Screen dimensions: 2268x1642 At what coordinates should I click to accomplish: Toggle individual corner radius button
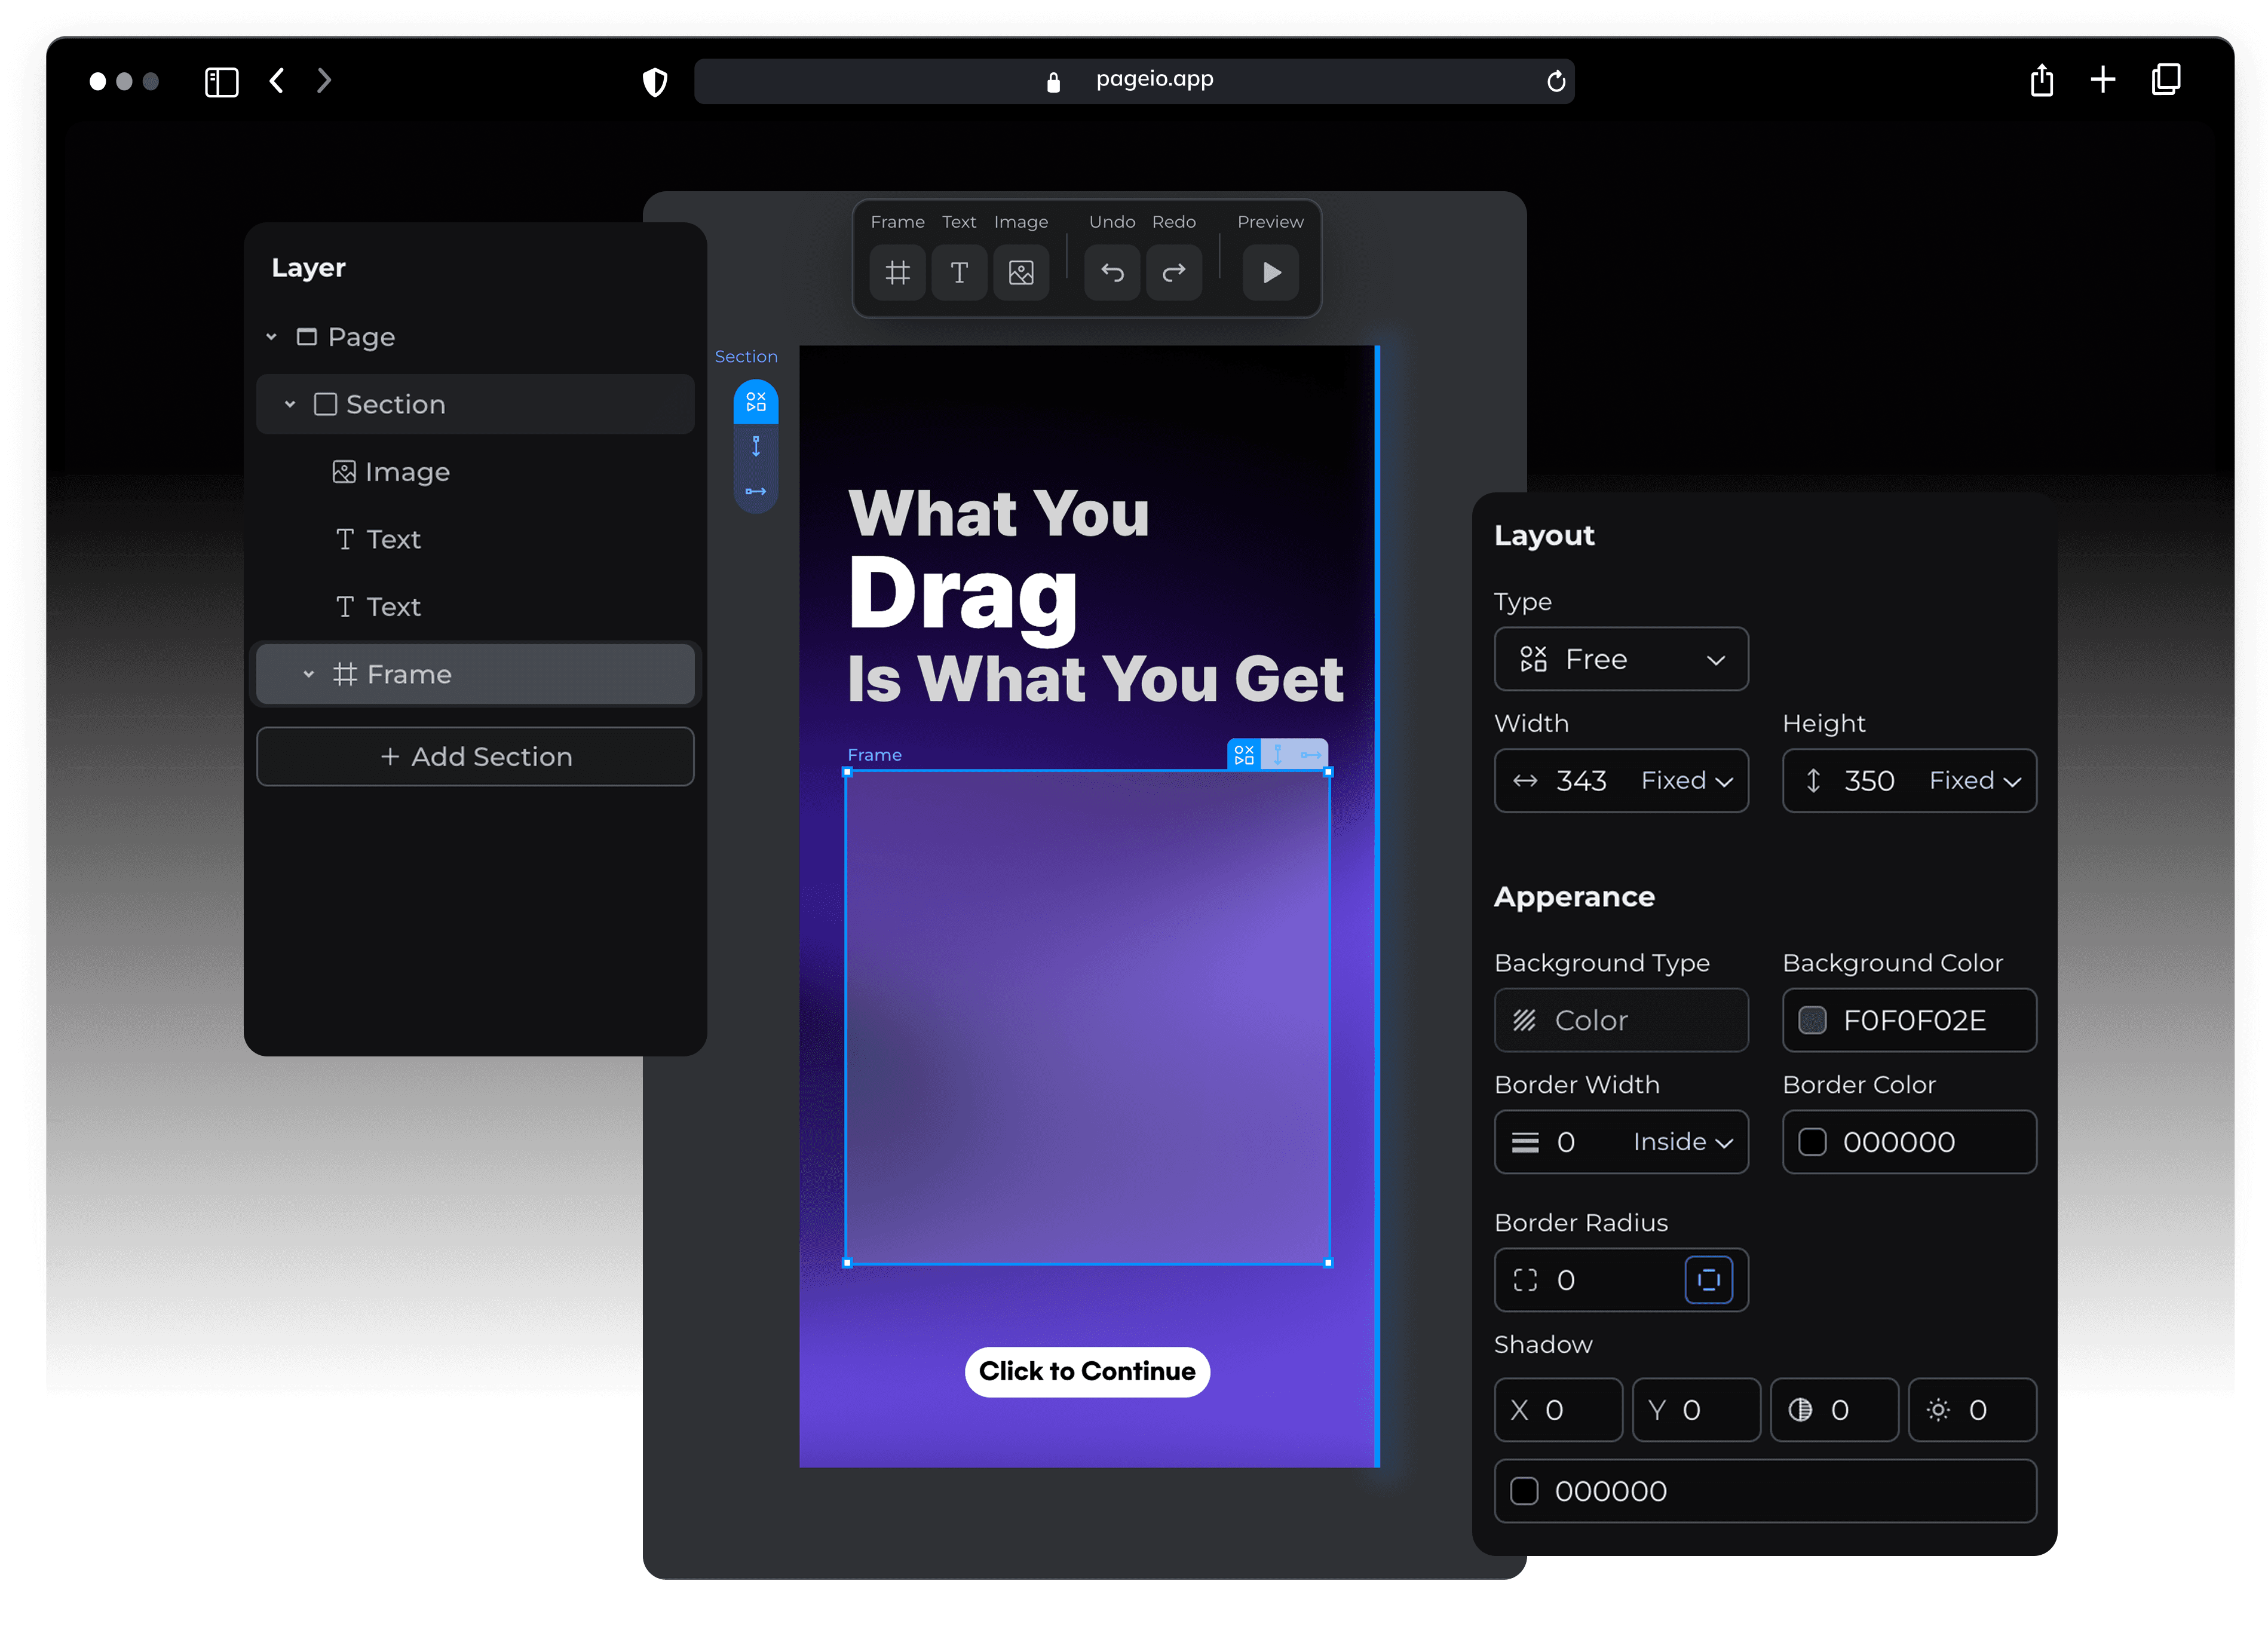[1708, 1279]
